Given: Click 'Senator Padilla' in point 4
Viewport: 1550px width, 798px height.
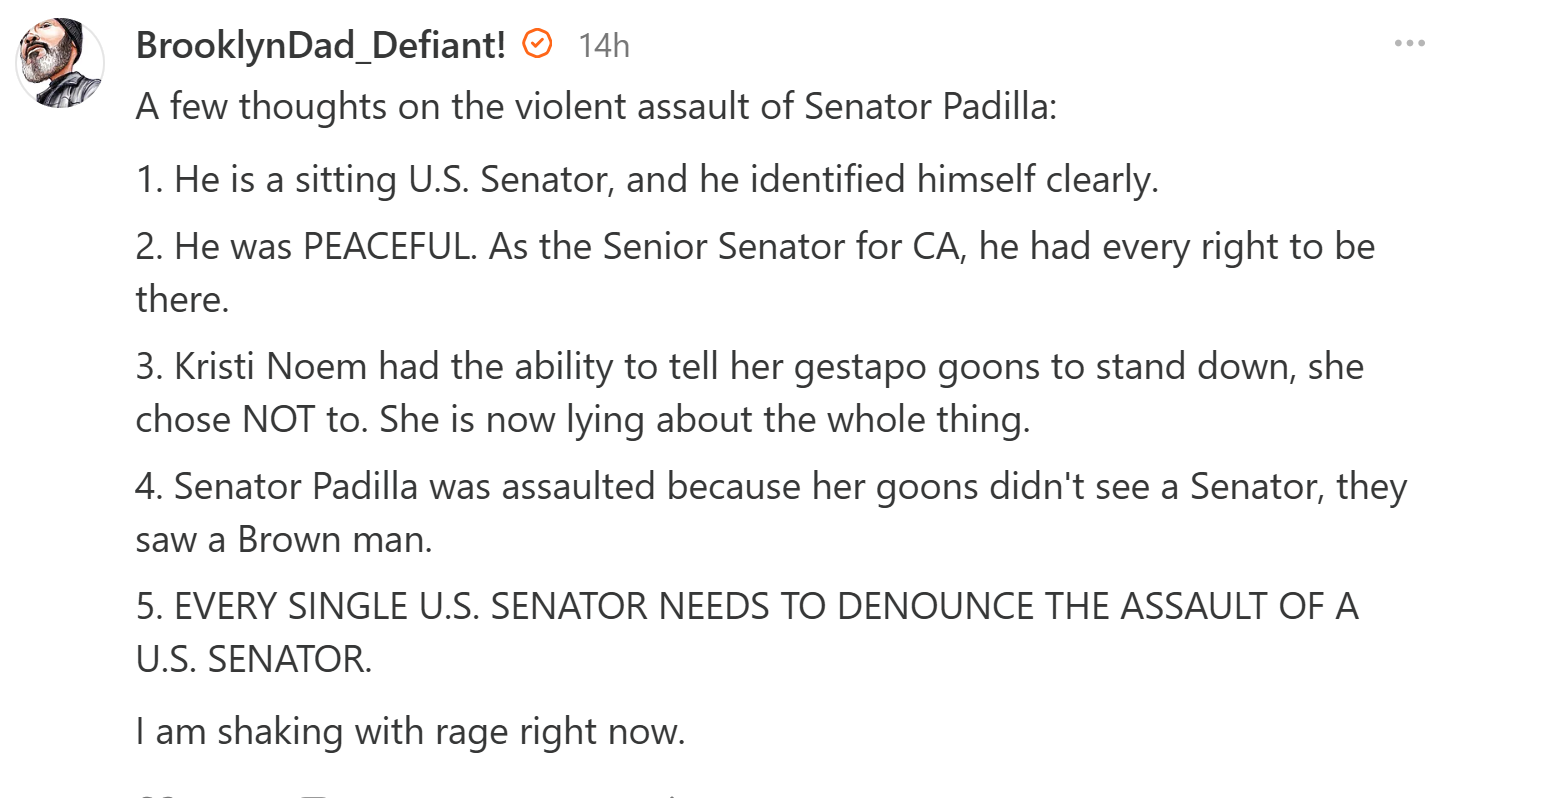Looking at the screenshot, I should click(x=296, y=486).
